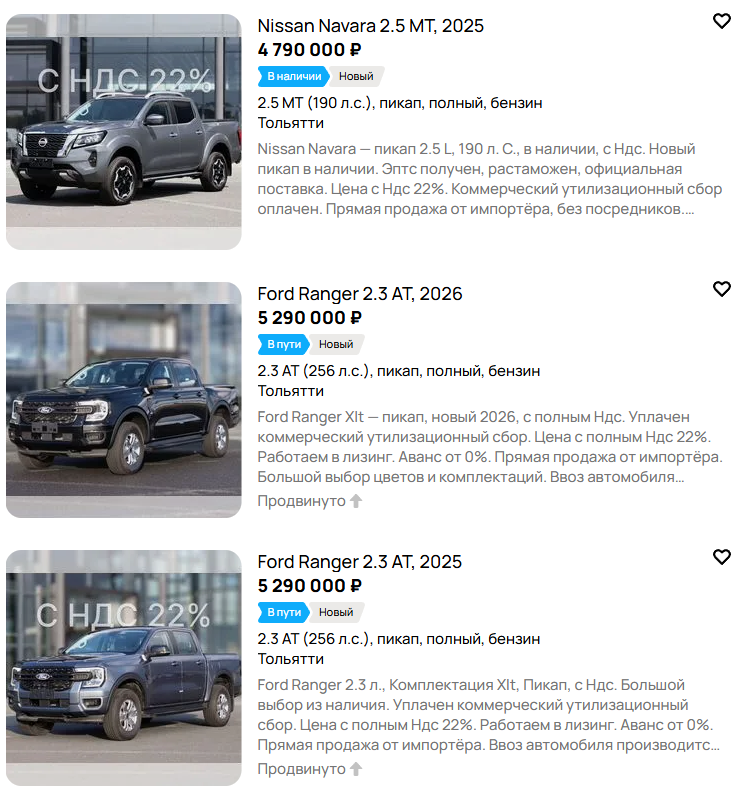The width and height of the screenshot is (737, 790).
Task: Click the gray Nissan Navara photo thumbnail
Action: coord(123,131)
